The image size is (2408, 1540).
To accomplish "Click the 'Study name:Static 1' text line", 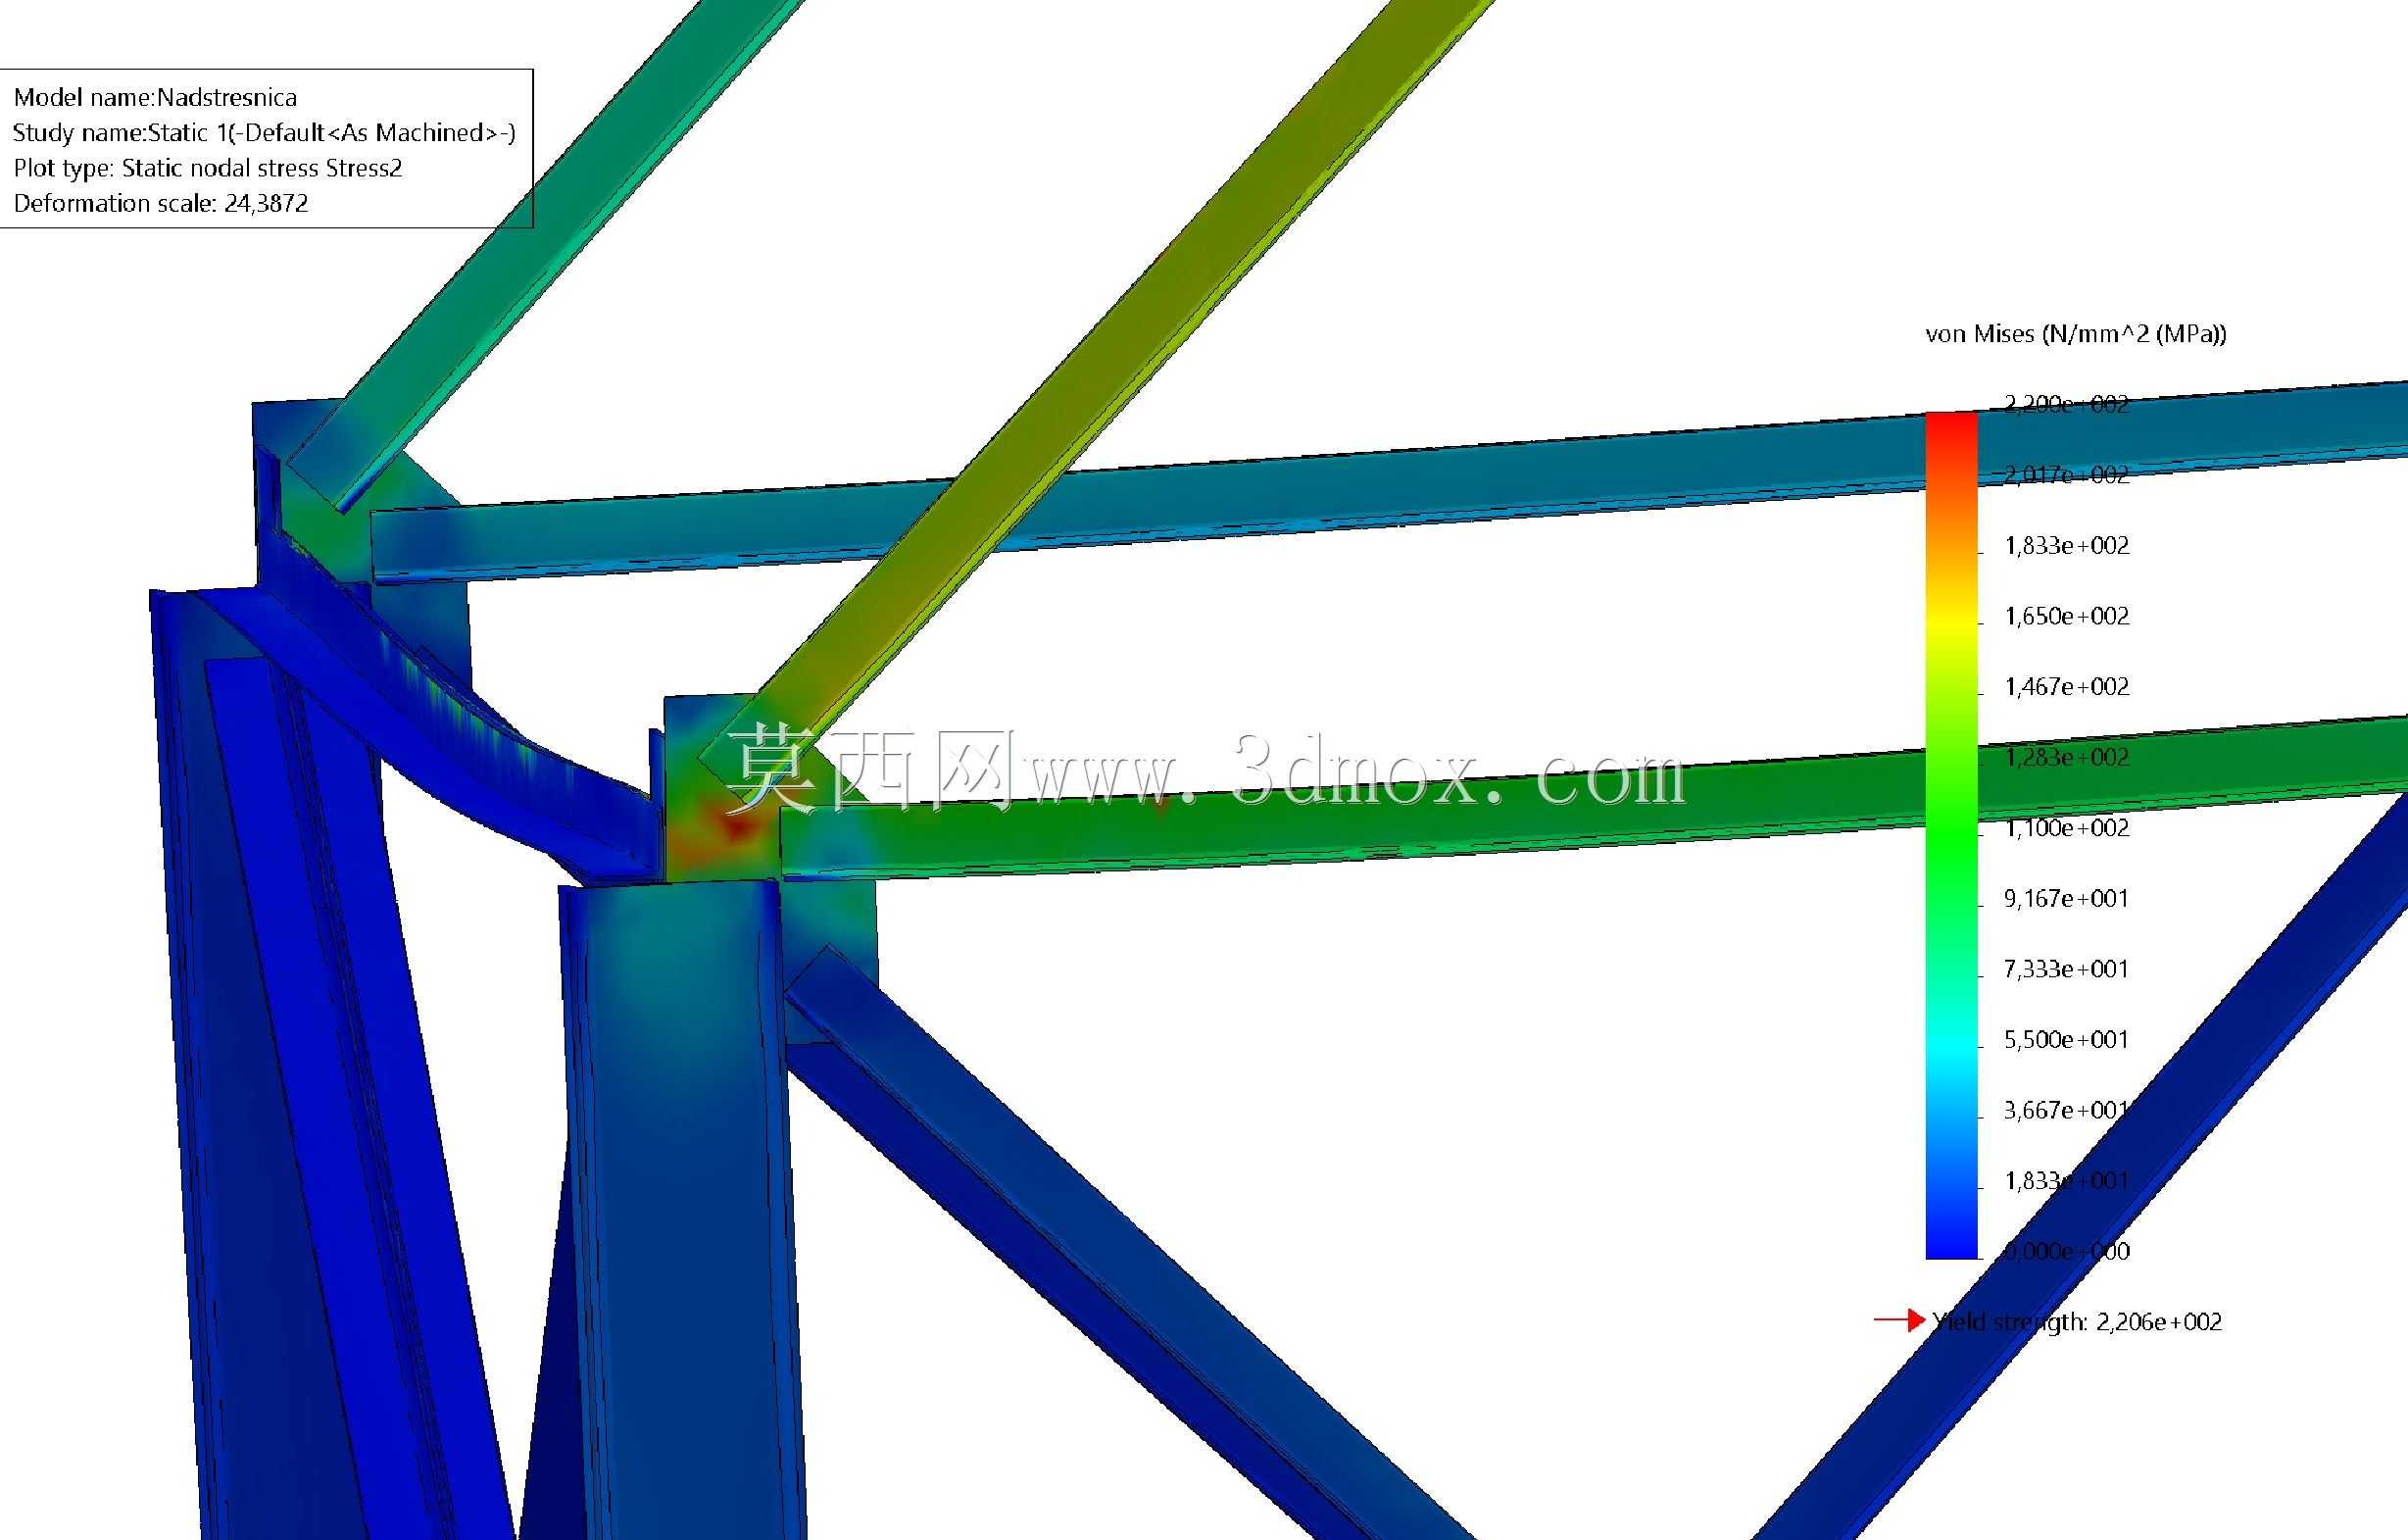I will (264, 133).
